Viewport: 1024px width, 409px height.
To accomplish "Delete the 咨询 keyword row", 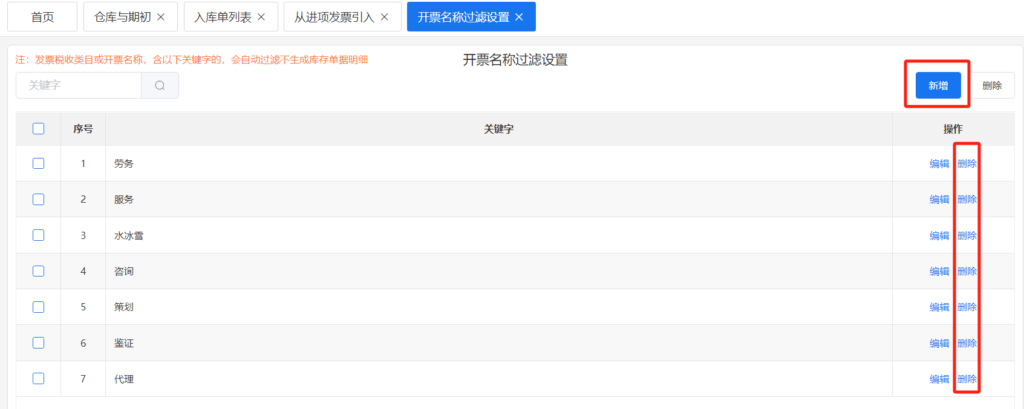I will 967,271.
